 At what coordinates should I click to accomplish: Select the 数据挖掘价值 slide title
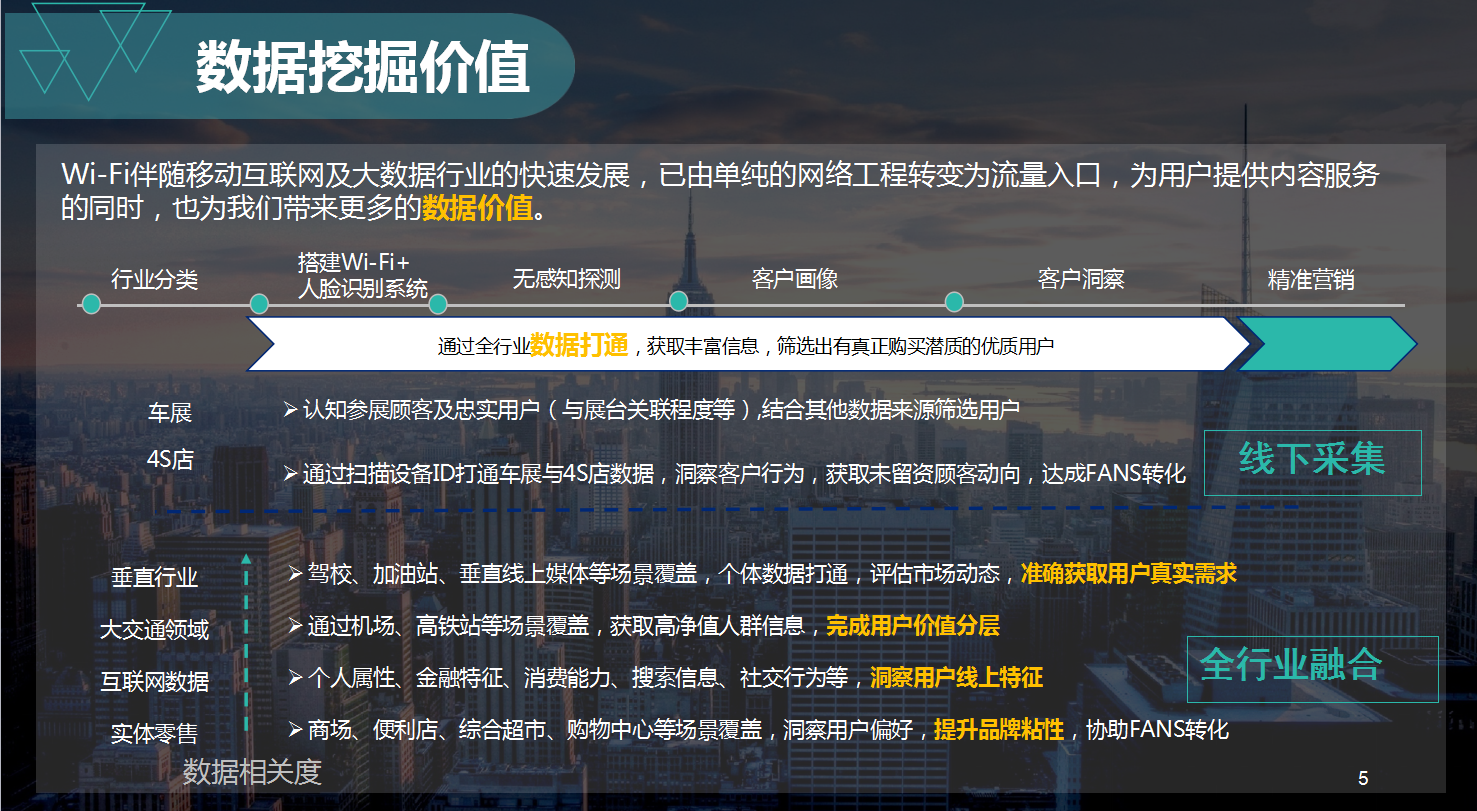point(362,68)
